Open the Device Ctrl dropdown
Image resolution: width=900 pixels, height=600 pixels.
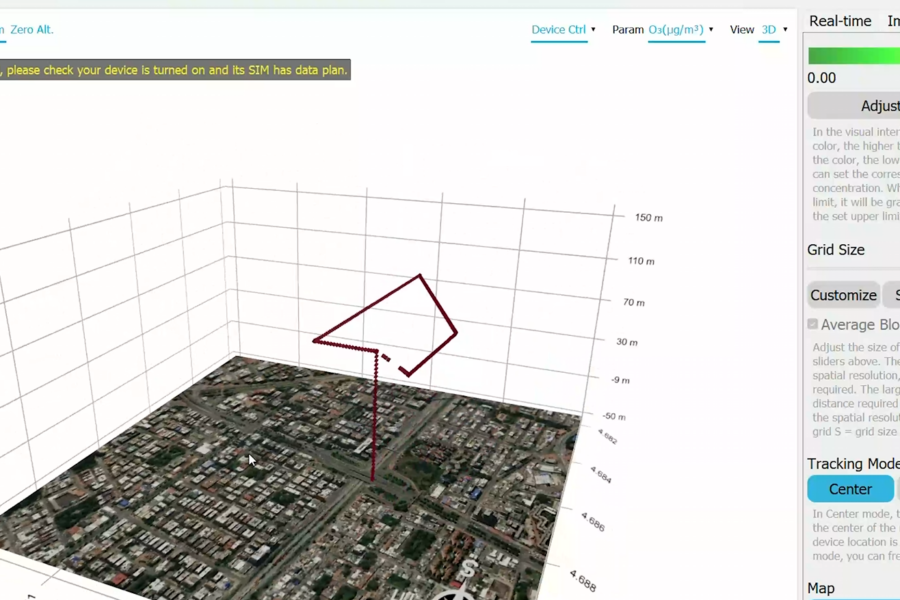point(563,30)
